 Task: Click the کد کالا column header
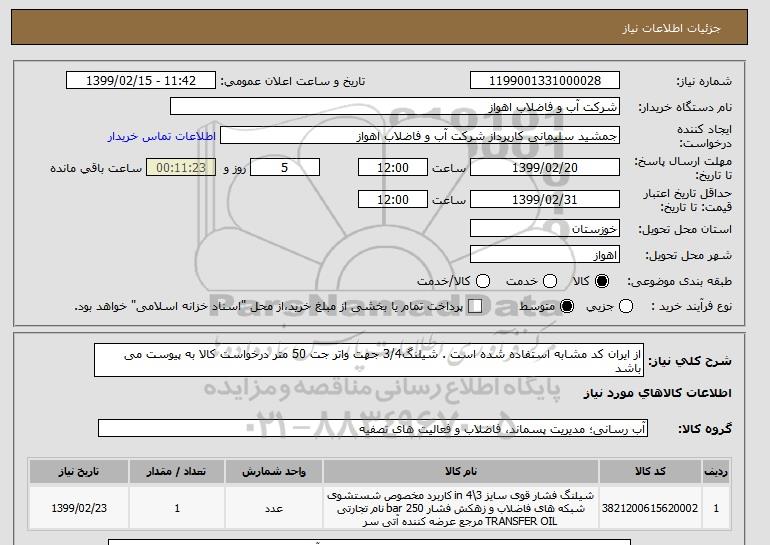point(650,471)
